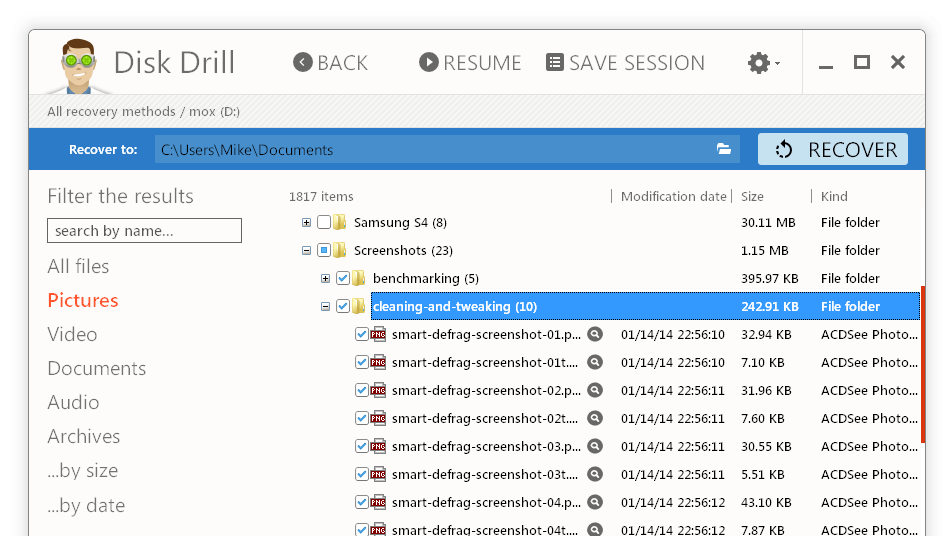Click the Disk Drill mascot logo
Image resolution: width=952 pixels, height=536 pixels.
click(x=78, y=66)
